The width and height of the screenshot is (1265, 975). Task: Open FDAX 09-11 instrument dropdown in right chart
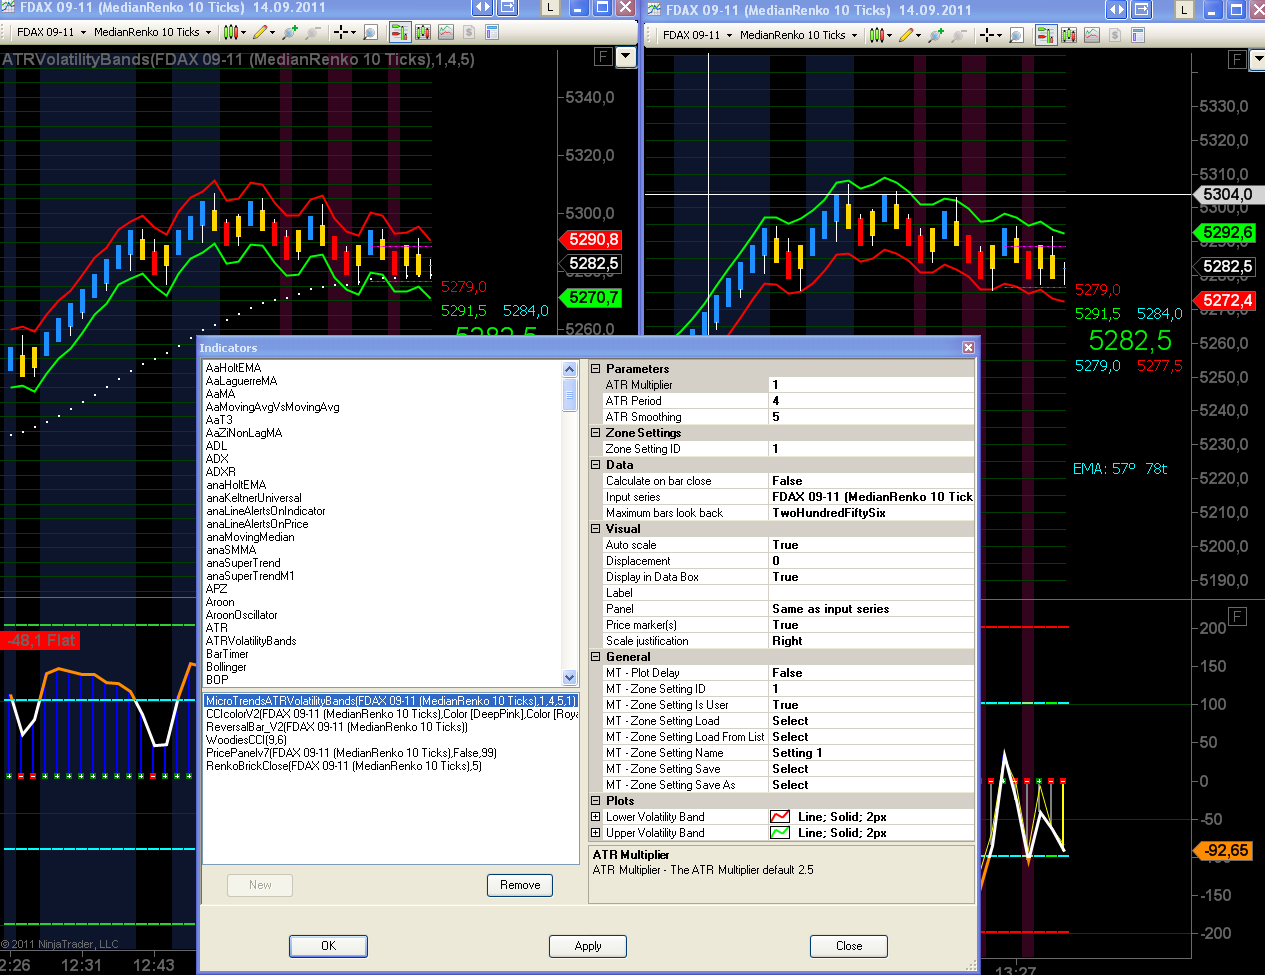(697, 35)
